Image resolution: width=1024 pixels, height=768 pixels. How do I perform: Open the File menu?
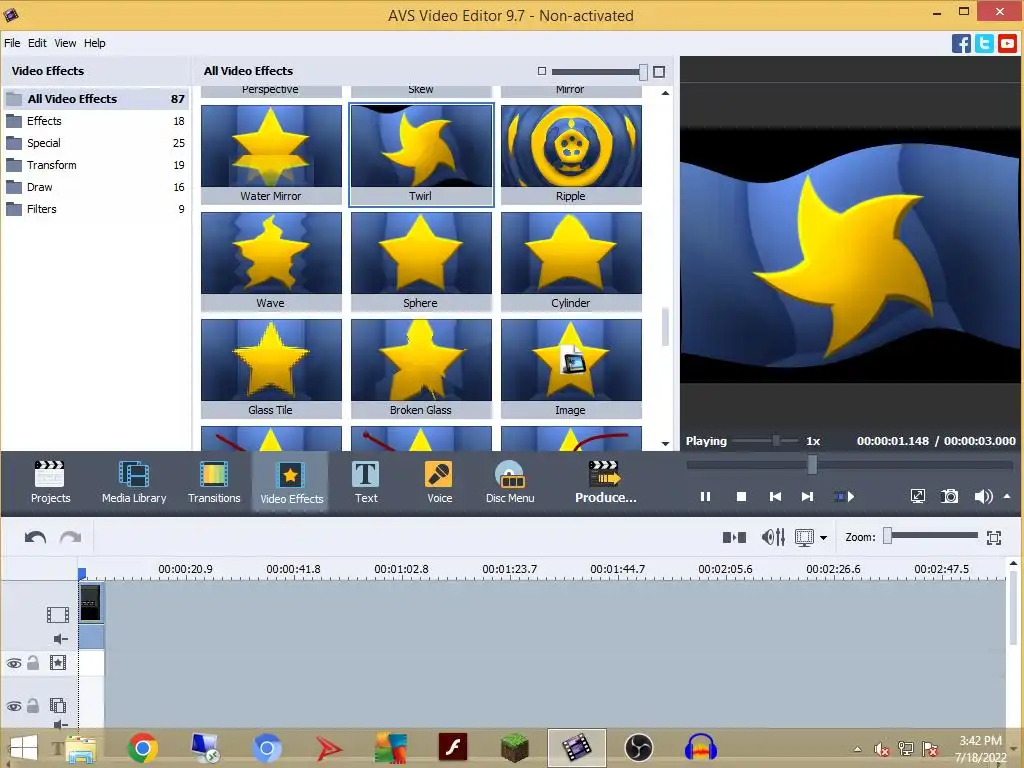[12, 43]
